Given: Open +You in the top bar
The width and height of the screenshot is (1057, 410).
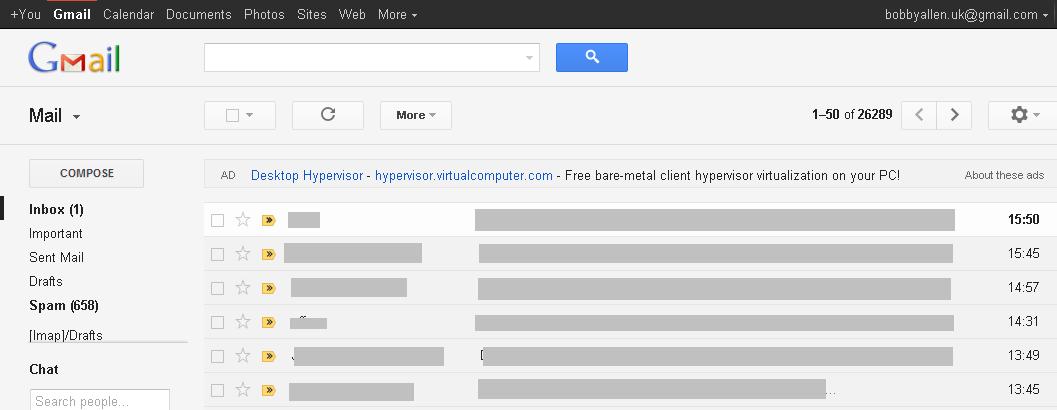Looking at the screenshot, I should [x=26, y=14].
